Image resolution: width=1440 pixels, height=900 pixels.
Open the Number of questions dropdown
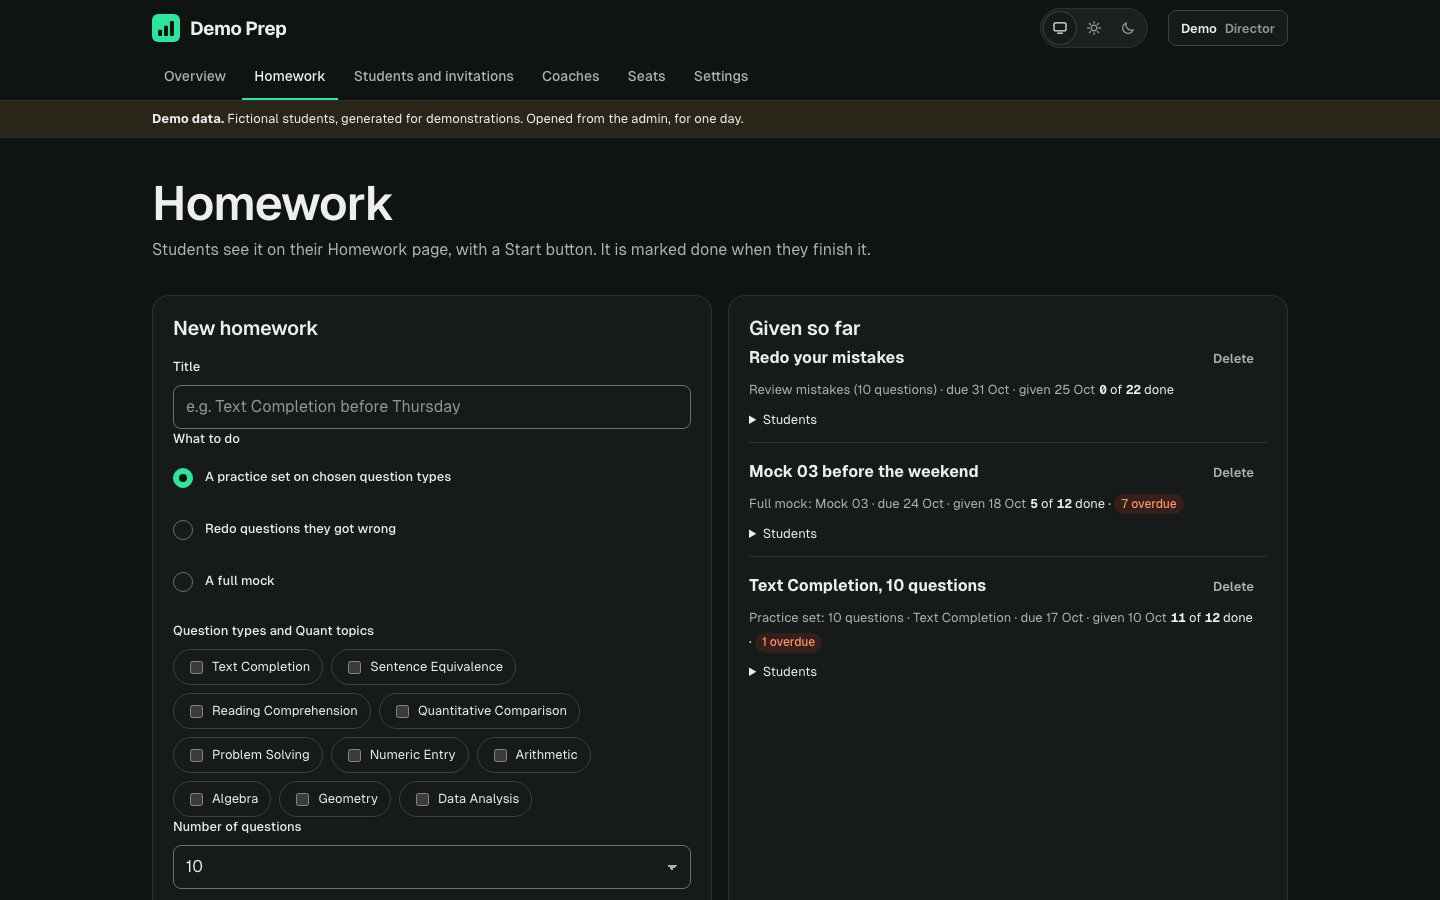point(432,867)
